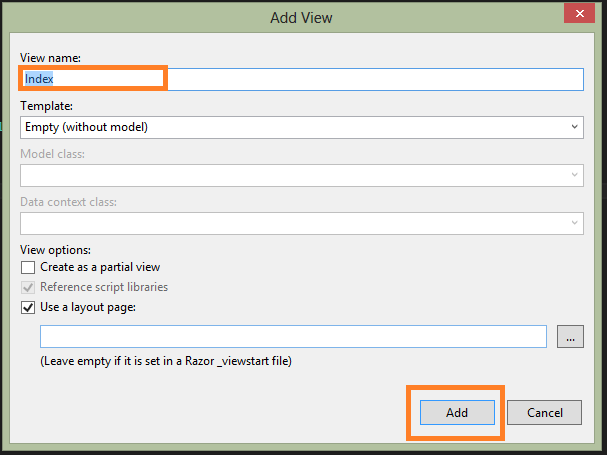Expand the Data context class dropdown
Screen dimensions: 607x455
(x=574, y=223)
